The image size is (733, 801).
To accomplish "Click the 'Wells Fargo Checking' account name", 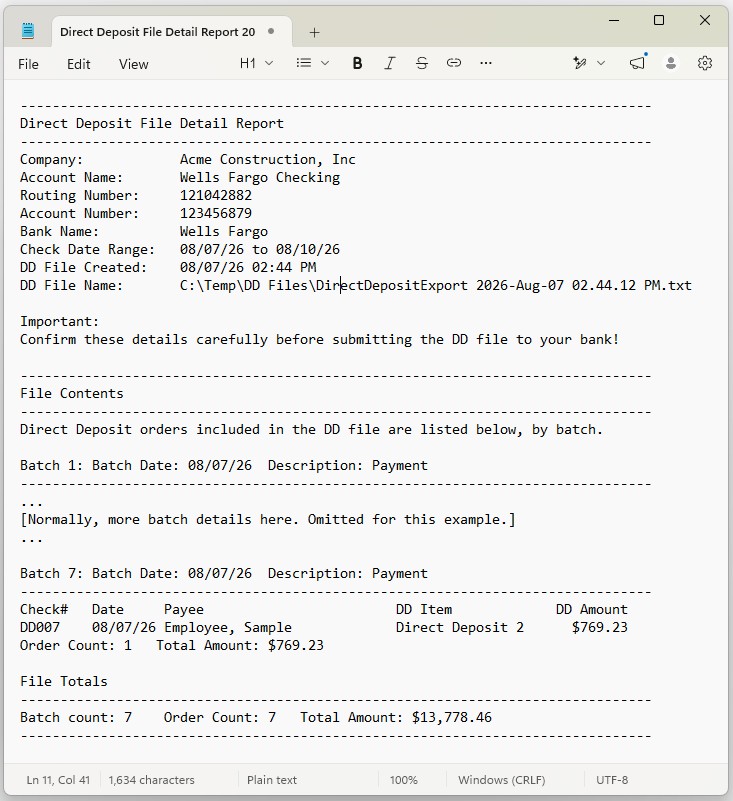I will tap(259, 177).
